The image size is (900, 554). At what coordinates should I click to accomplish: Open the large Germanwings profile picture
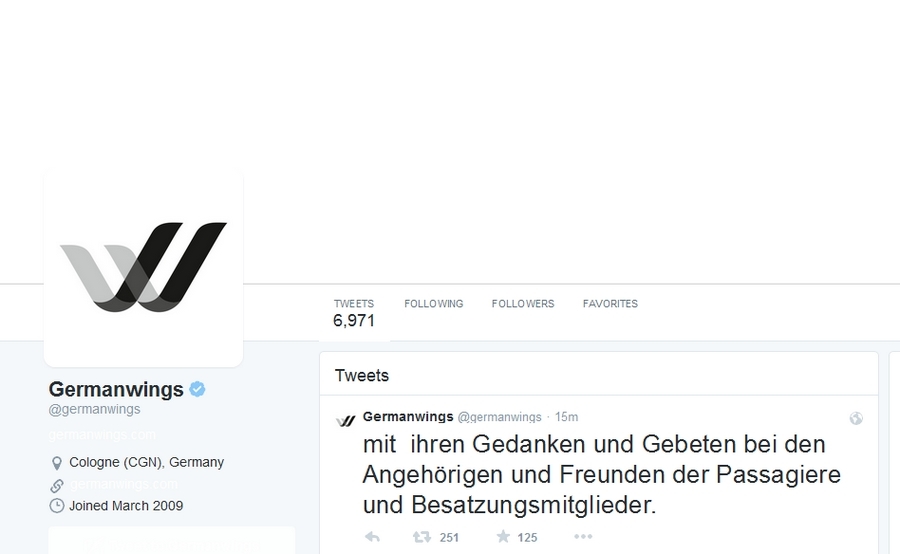[x=143, y=268]
